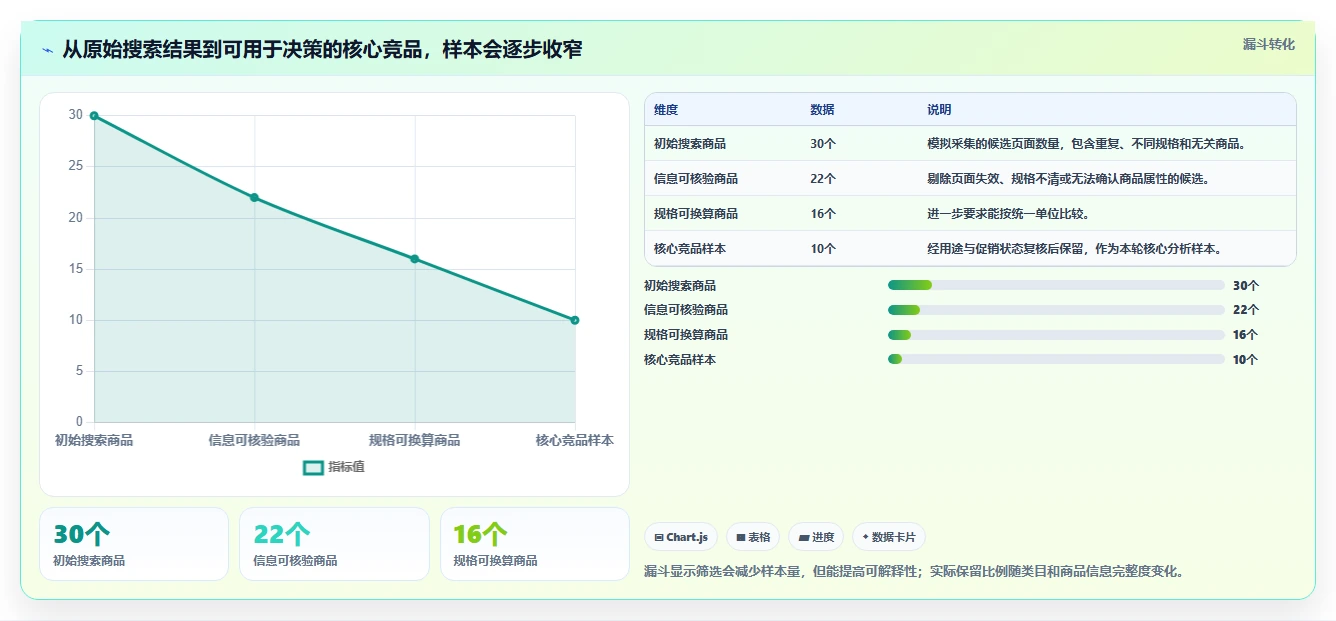The width and height of the screenshot is (1336, 621).
Task: Click the 初始搜索商品 progress bar
Action: pos(1056,285)
